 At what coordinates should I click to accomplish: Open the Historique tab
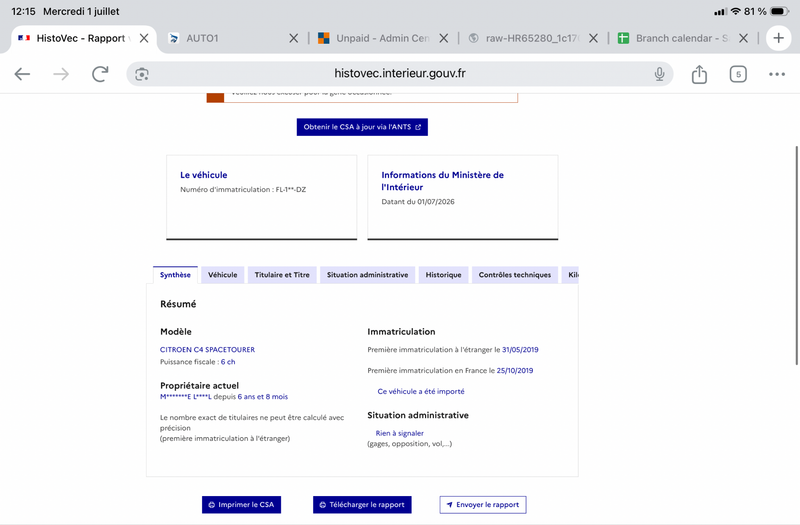pos(443,275)
